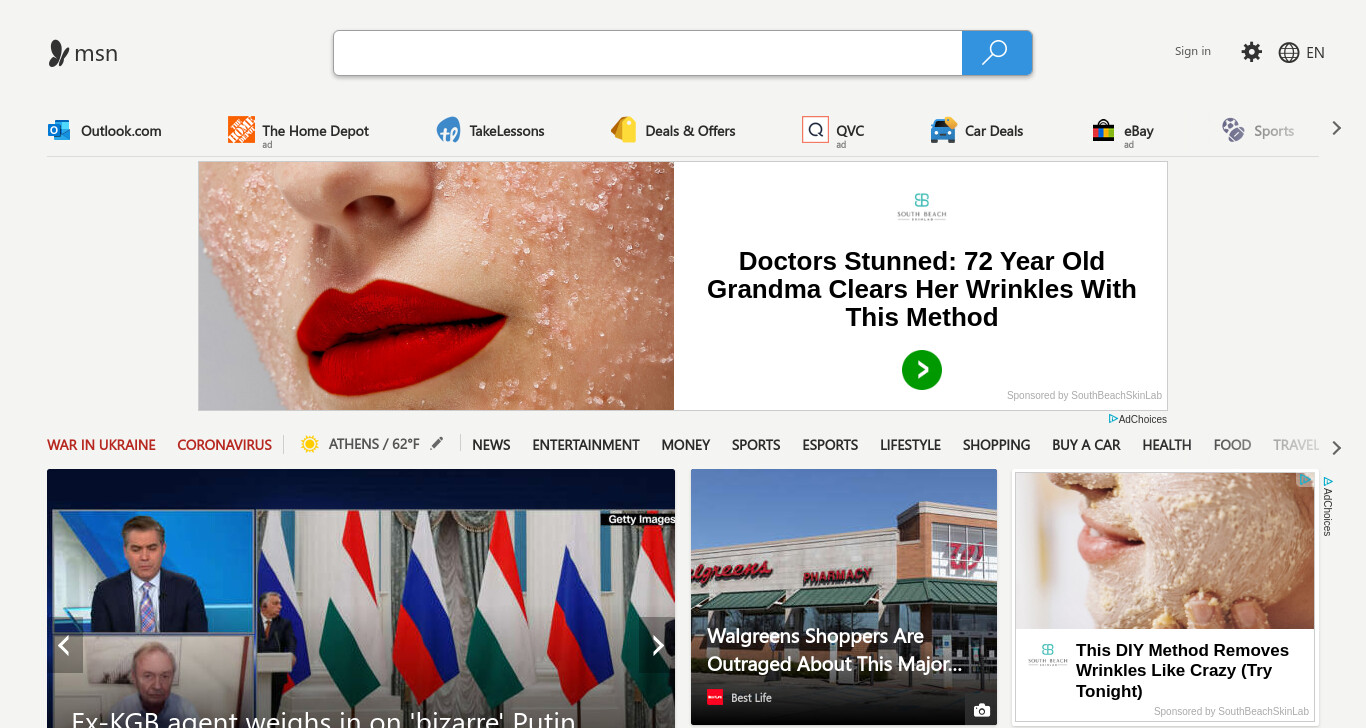Click the camera gallery icon on Walgreens card
1366x728 pixels.
(x=982, y=710)
